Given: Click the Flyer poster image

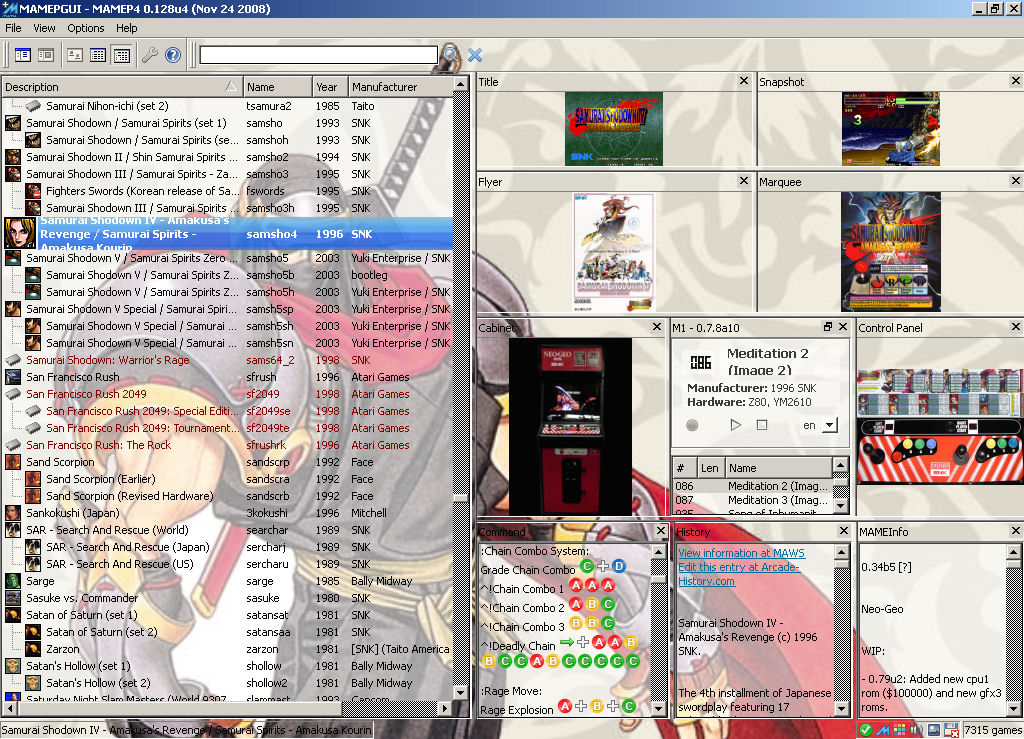Looking at the screenshot, I should click(x=613, y=251).
